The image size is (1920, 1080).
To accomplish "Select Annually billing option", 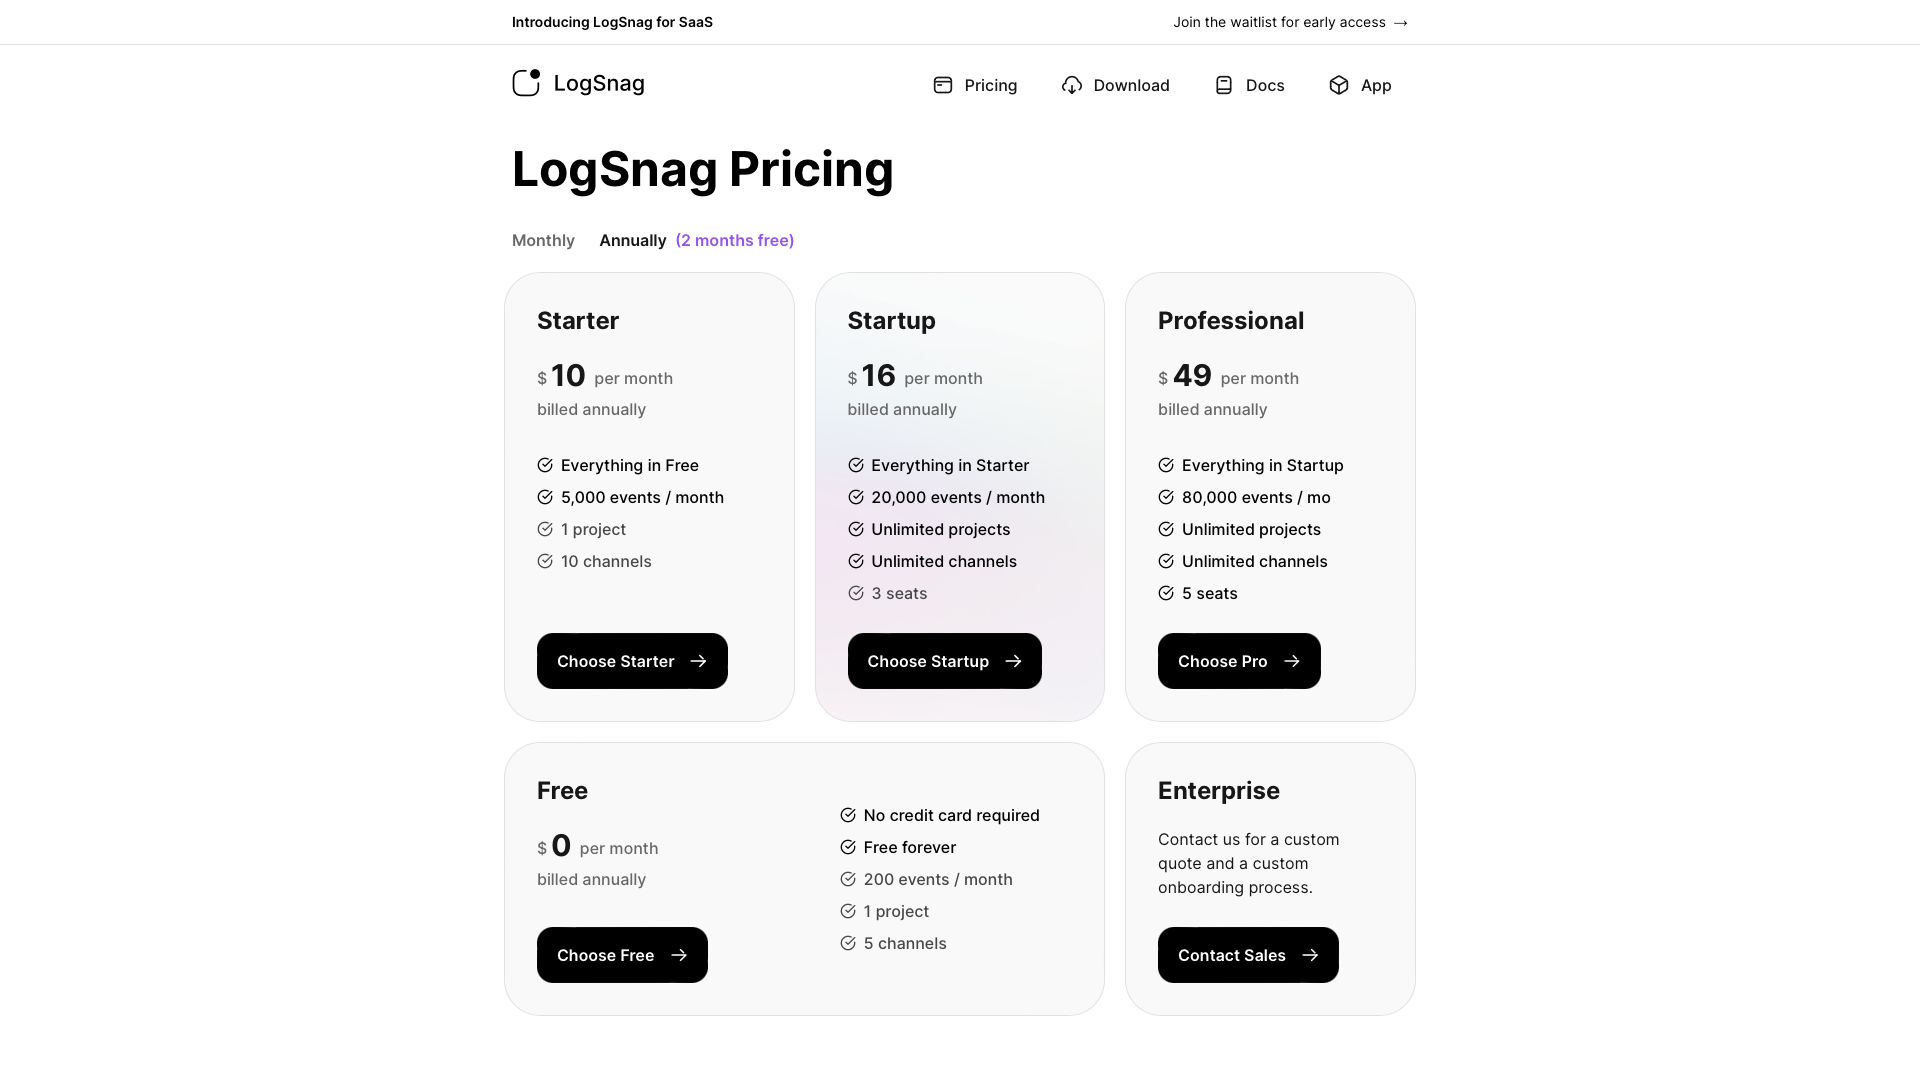I will [x=633, y=240].
